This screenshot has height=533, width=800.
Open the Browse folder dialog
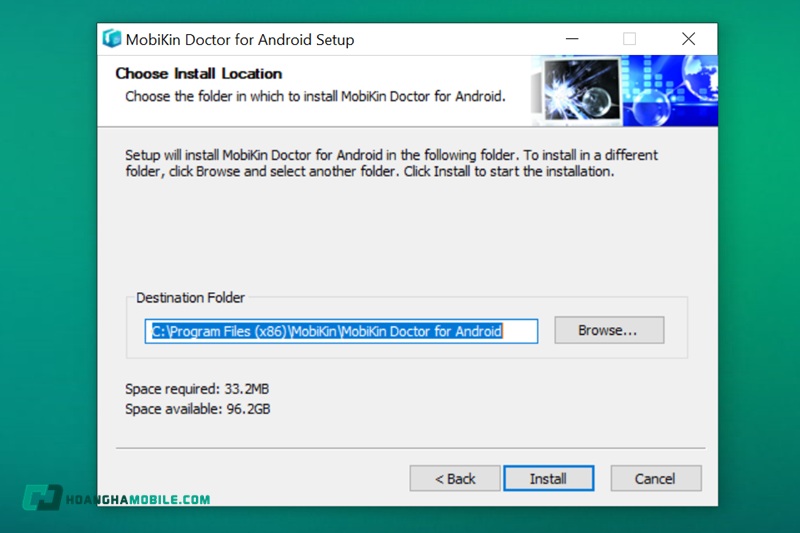(609, 330)
